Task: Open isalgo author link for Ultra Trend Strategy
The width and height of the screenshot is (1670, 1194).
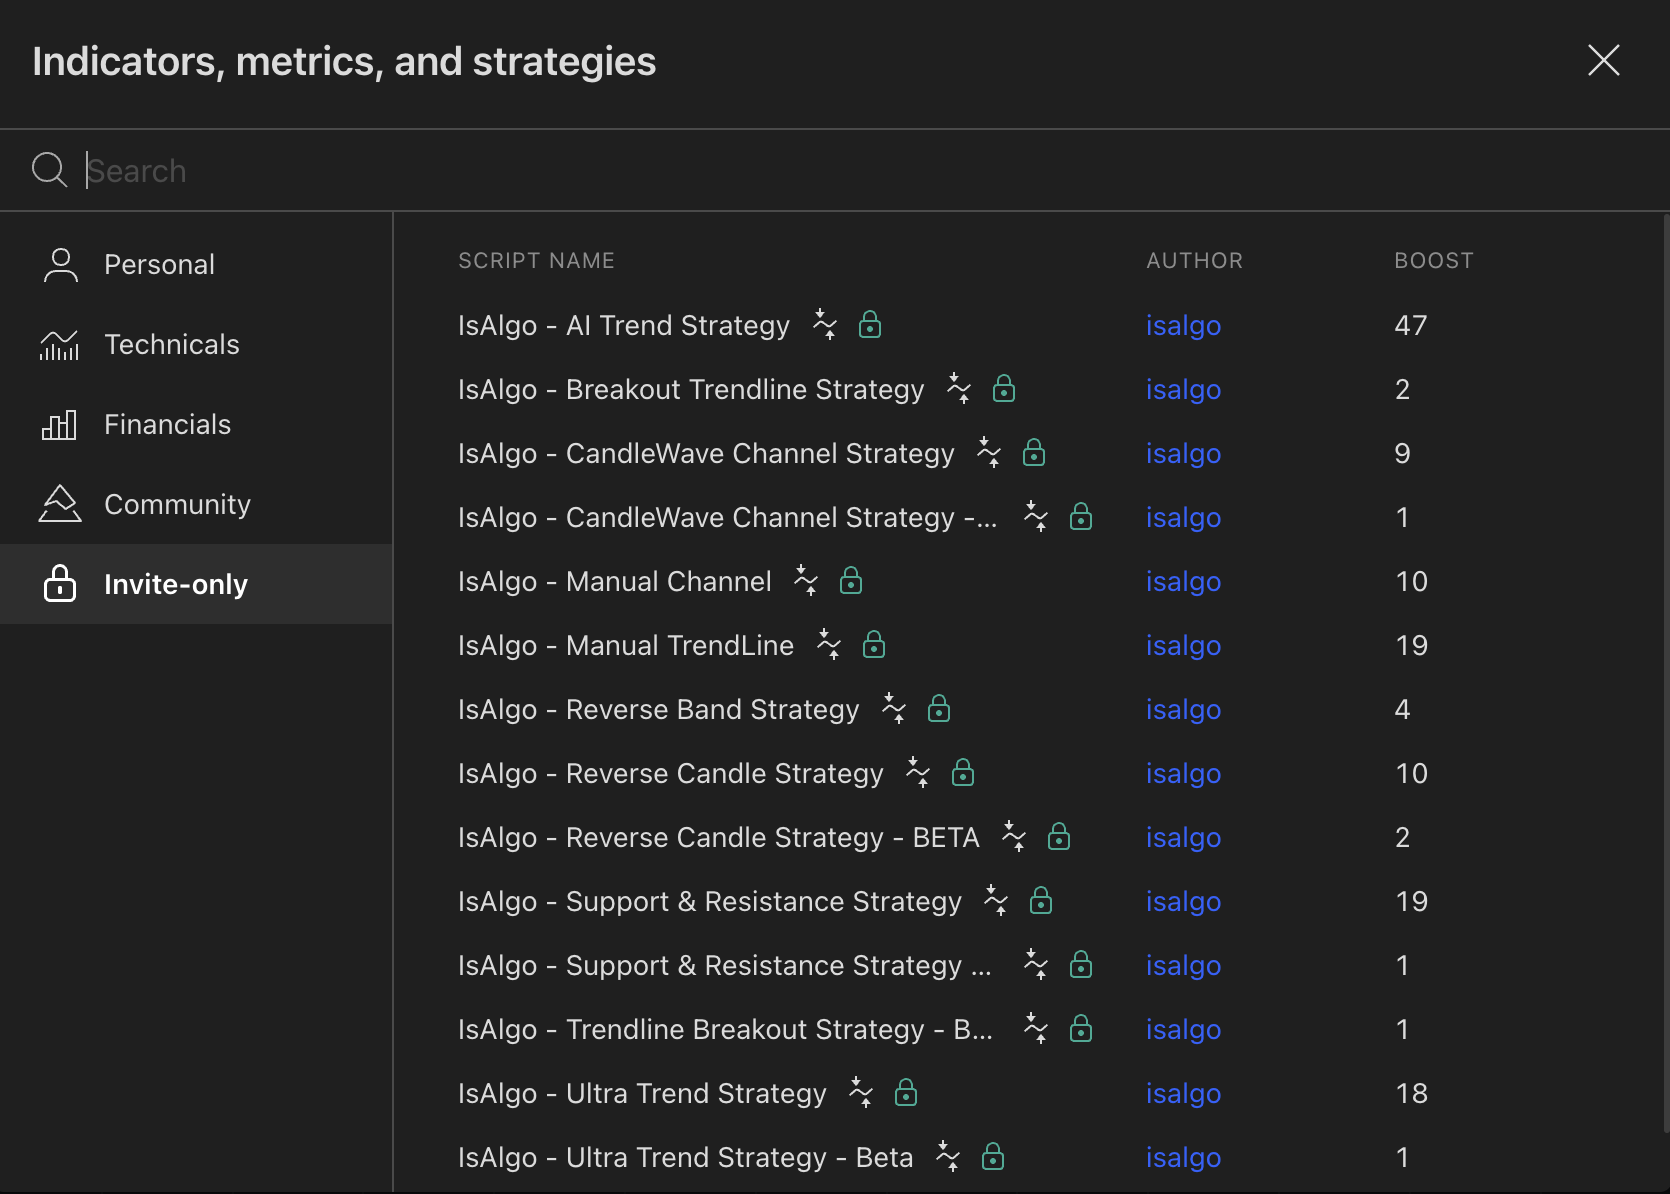Action: tap(1183, 1093)
